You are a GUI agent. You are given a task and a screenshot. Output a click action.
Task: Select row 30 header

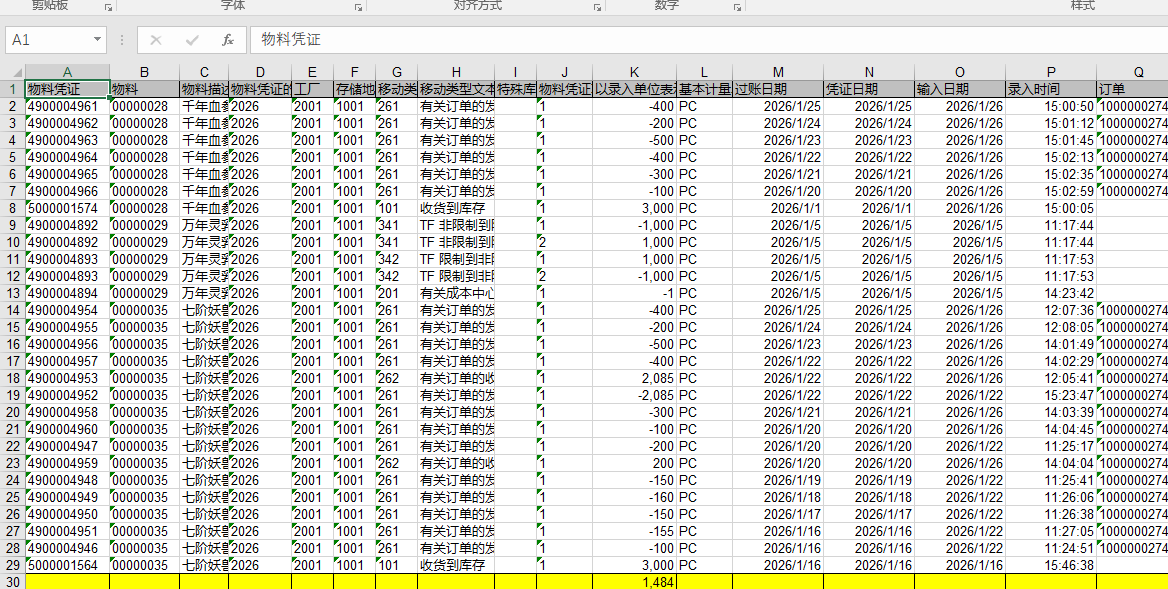(12, 582)
